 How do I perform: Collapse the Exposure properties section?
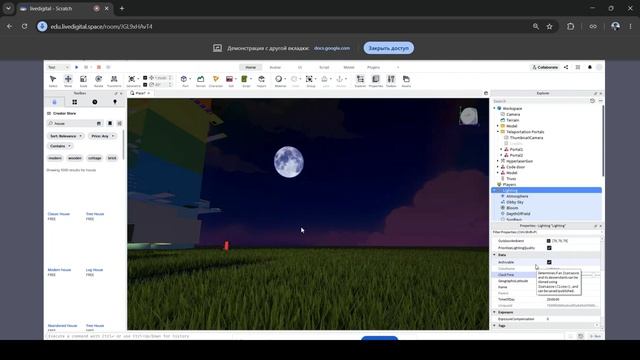494,312
